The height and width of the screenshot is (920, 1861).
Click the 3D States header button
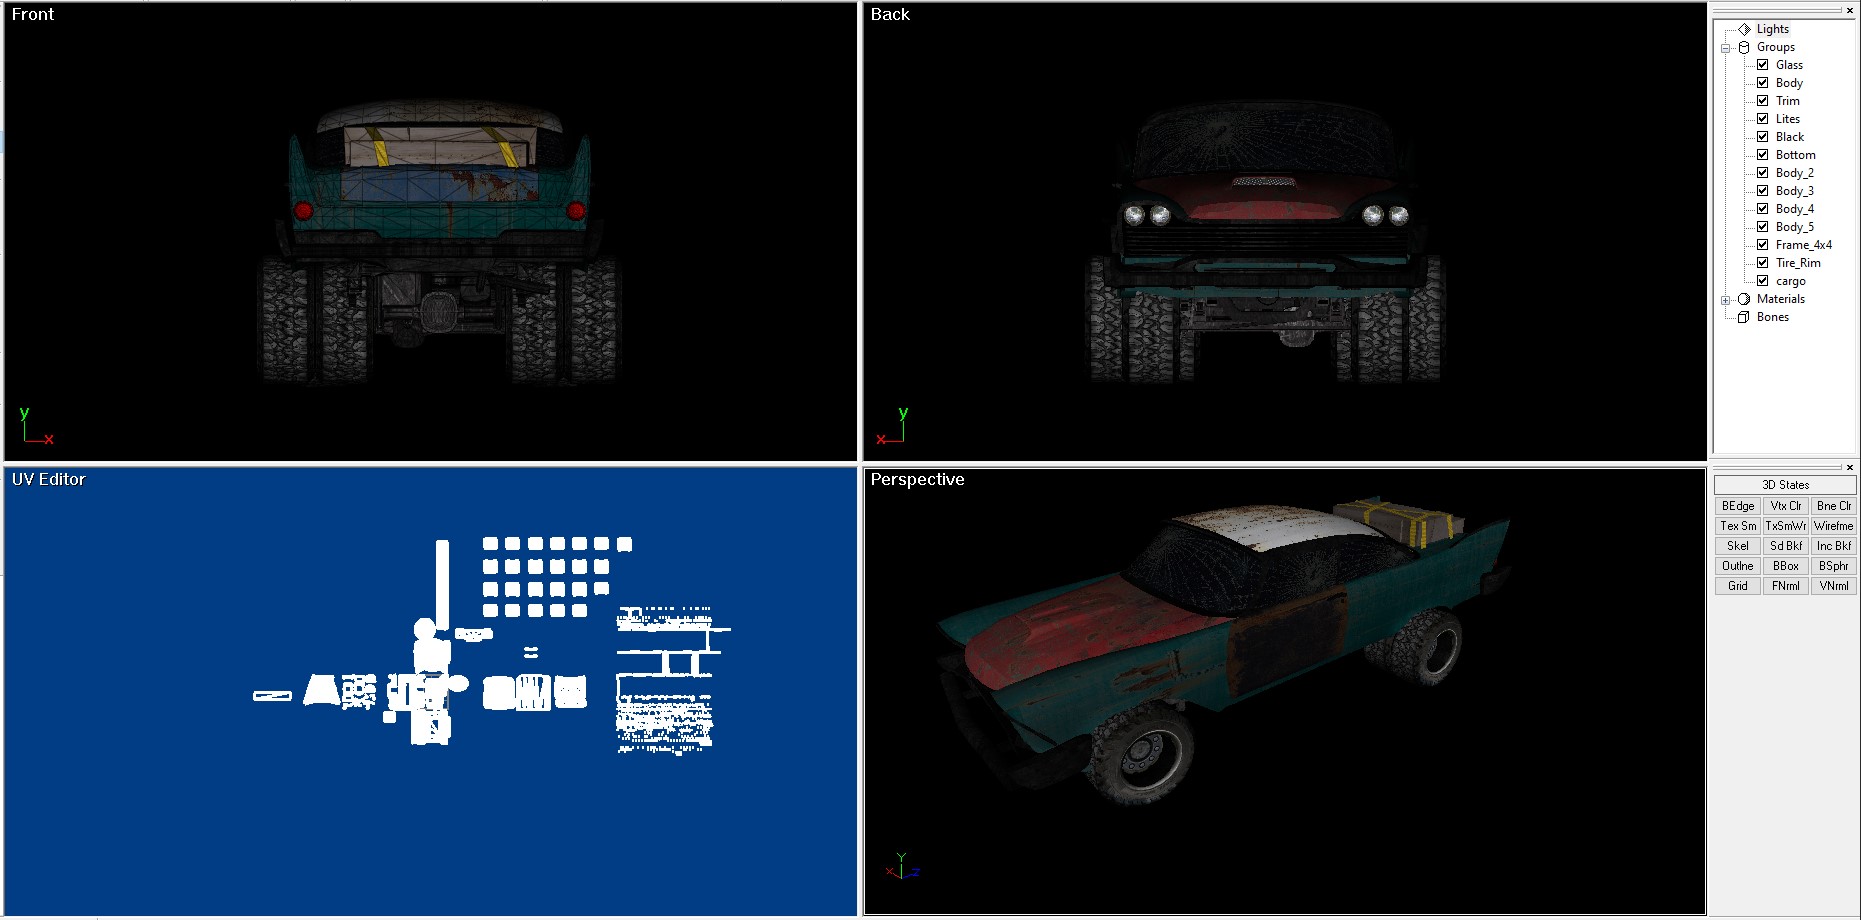coord(1785,485)
